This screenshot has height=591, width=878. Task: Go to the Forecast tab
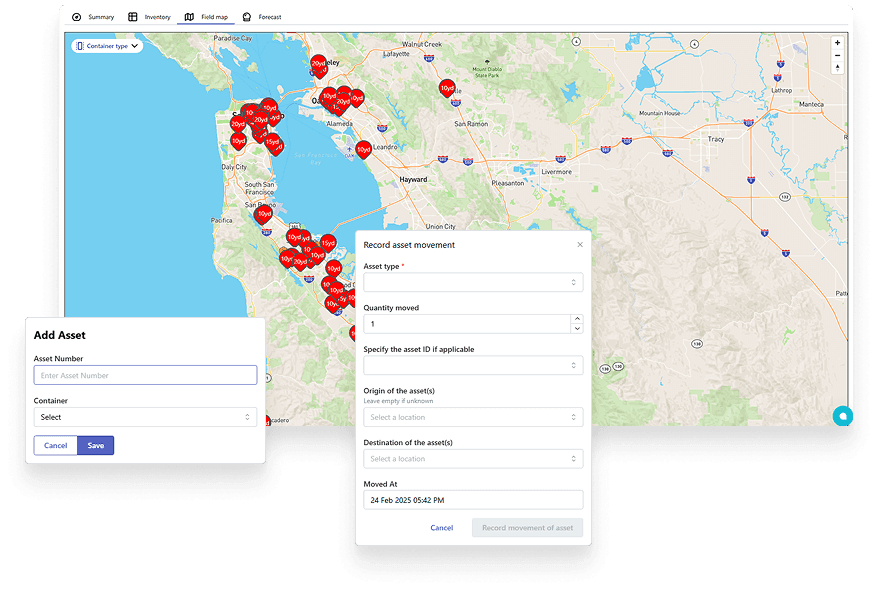tap(262, 17)
